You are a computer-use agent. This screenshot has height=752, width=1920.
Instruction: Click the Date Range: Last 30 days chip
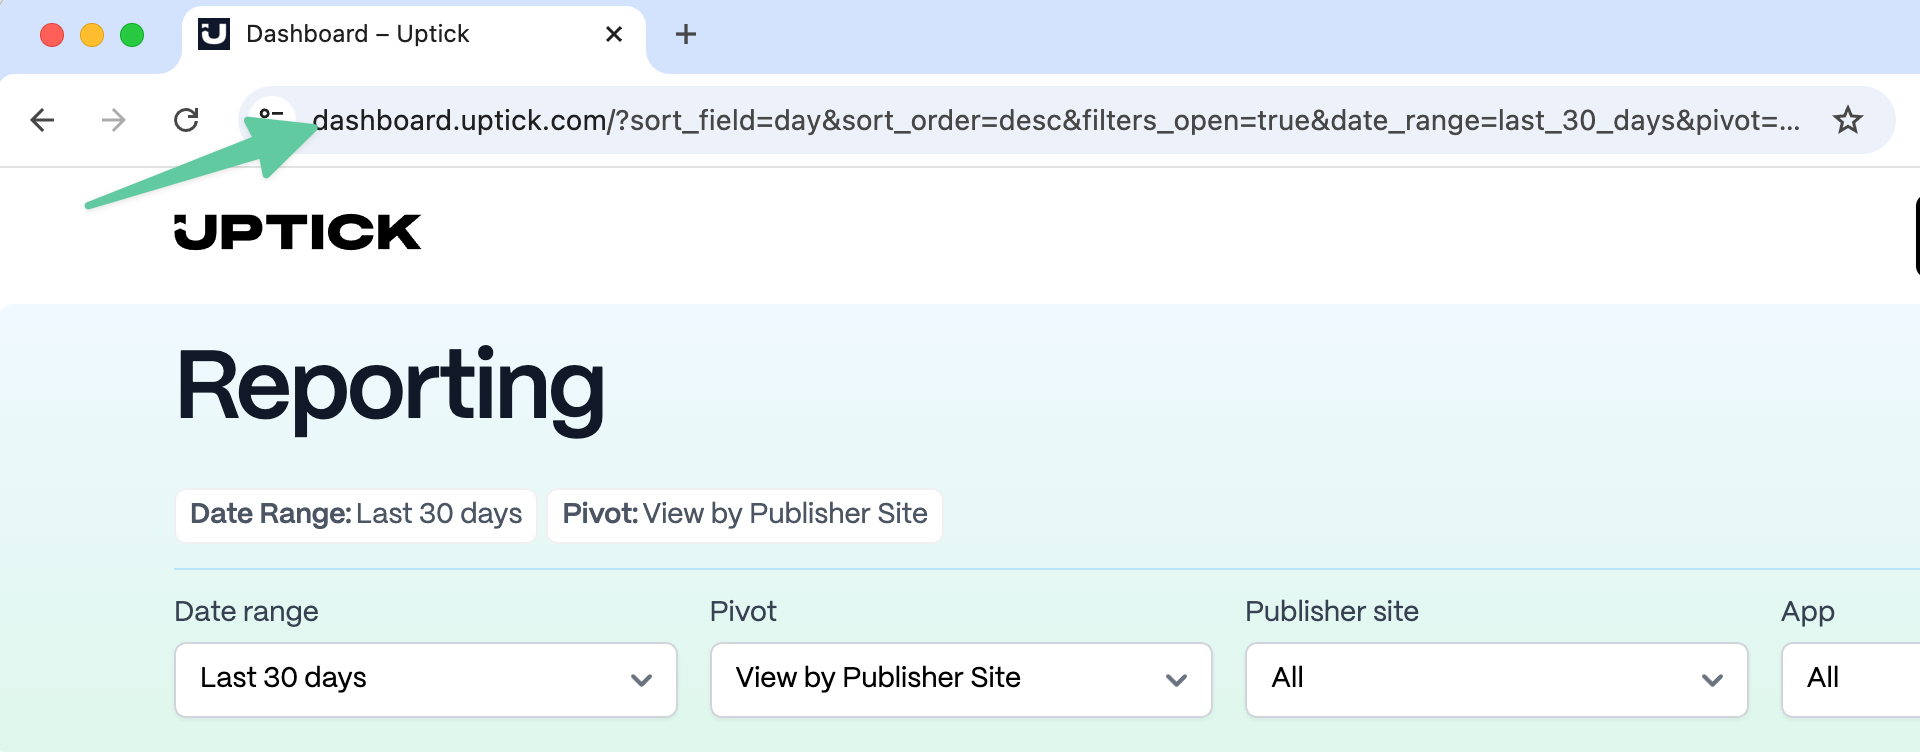356,514
